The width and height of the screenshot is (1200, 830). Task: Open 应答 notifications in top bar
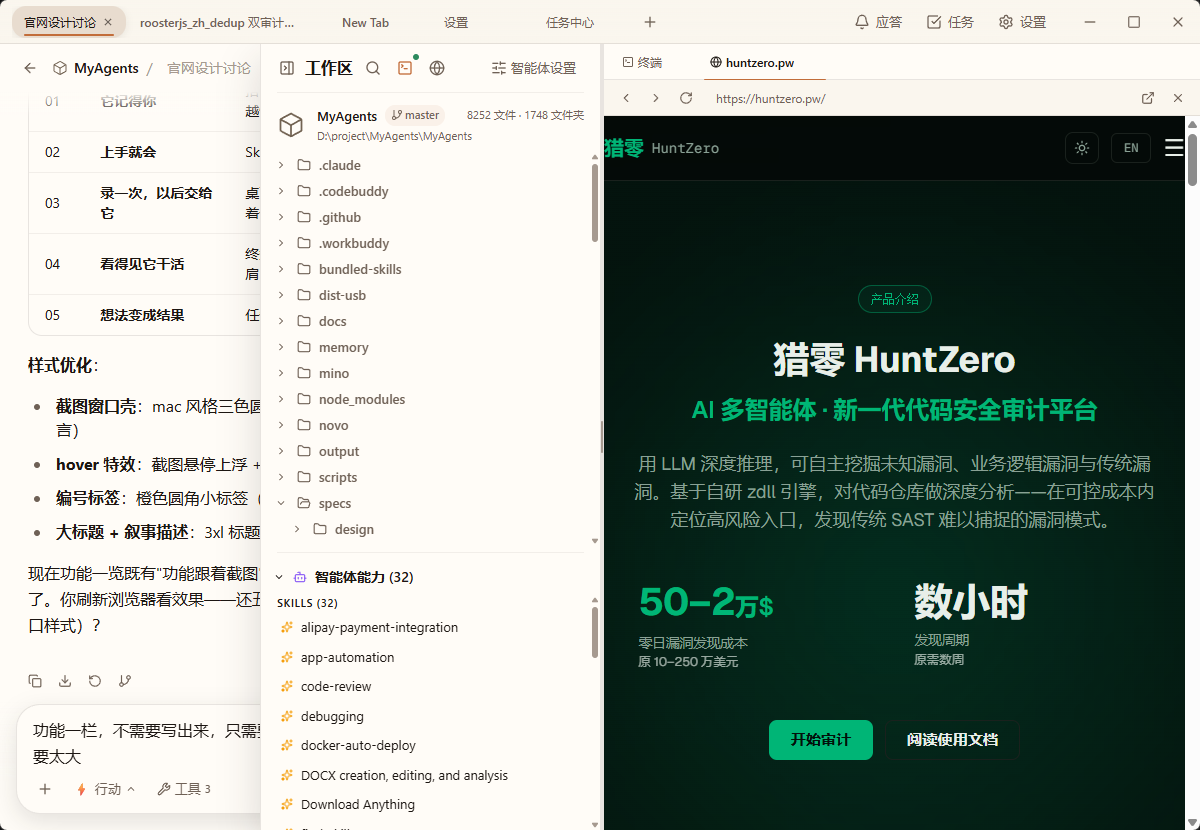(878, 22)
